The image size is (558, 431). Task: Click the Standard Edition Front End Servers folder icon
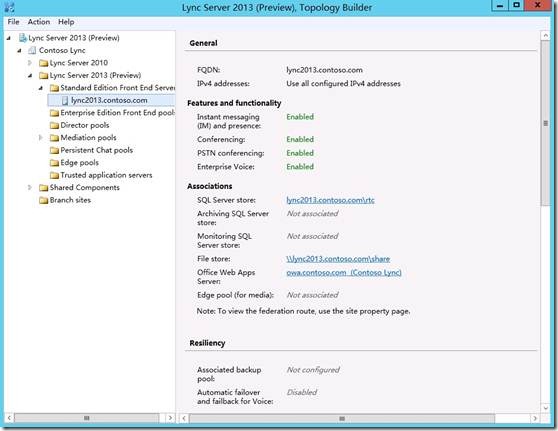tap(54, 88)
